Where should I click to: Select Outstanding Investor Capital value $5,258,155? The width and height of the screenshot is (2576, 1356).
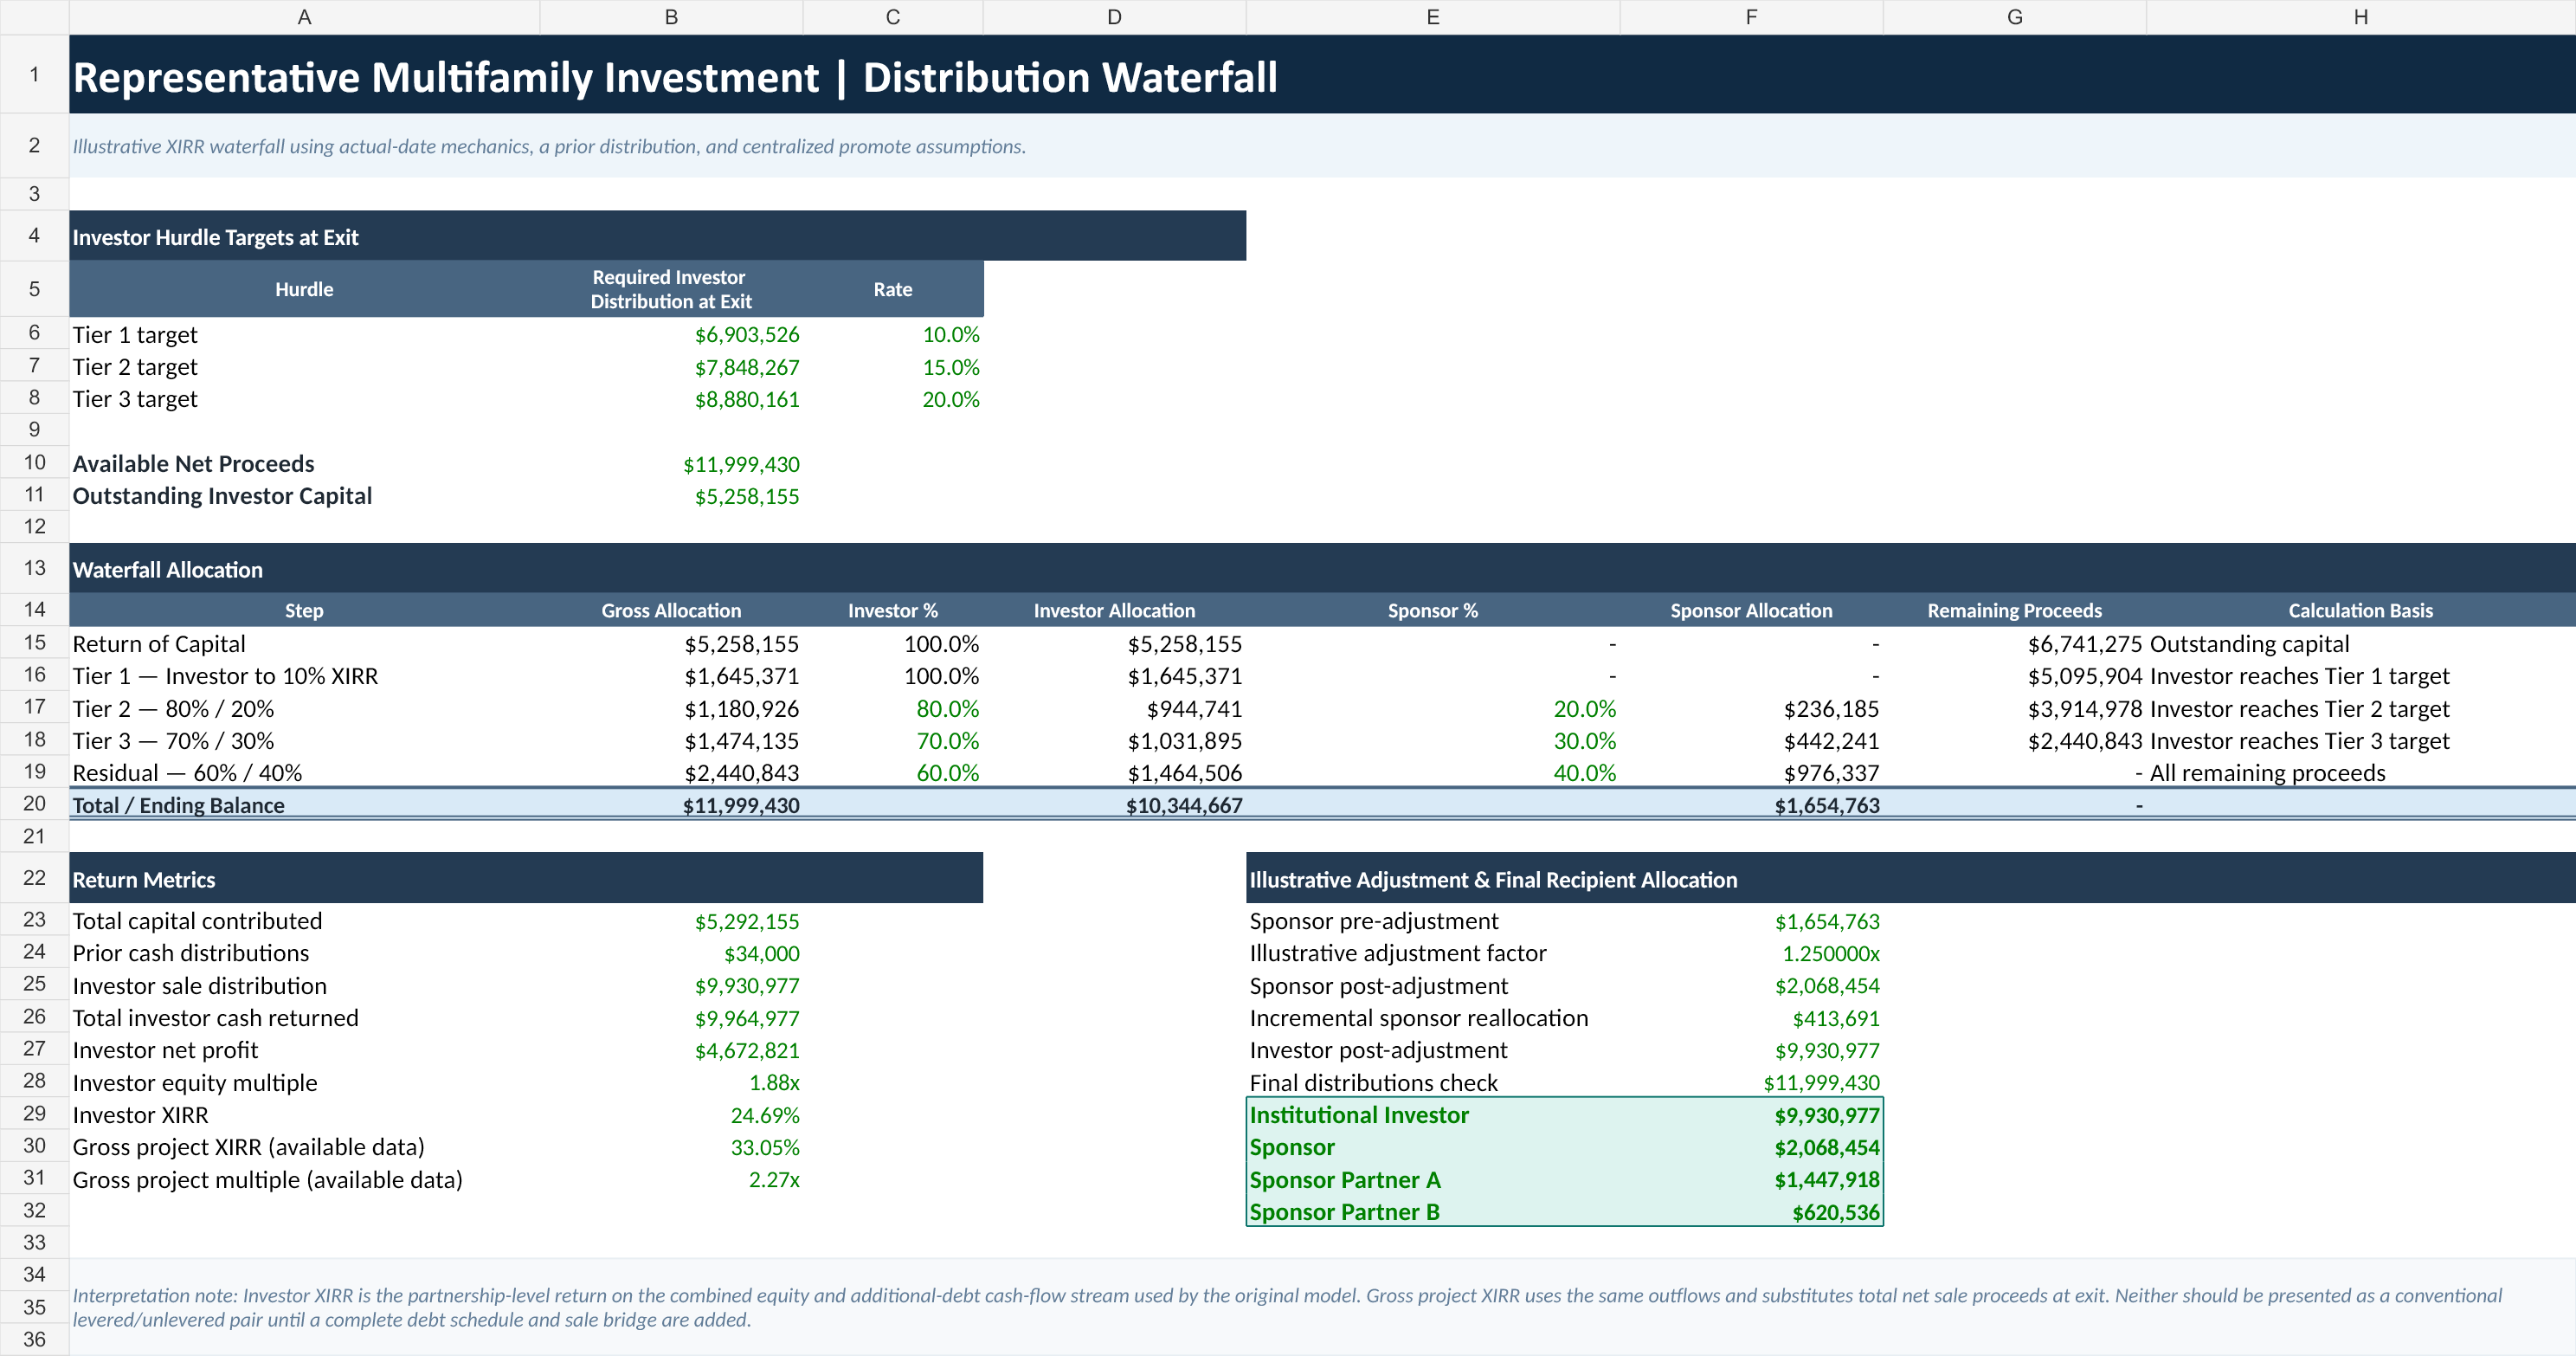(x=747, y=496)
